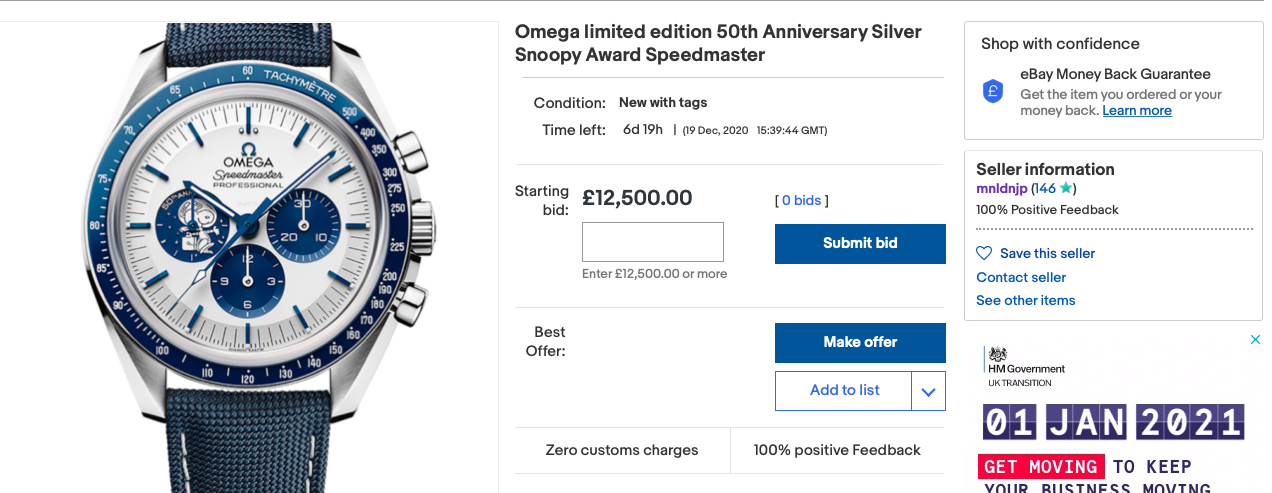Click the See other items link

coord(1025,300)
